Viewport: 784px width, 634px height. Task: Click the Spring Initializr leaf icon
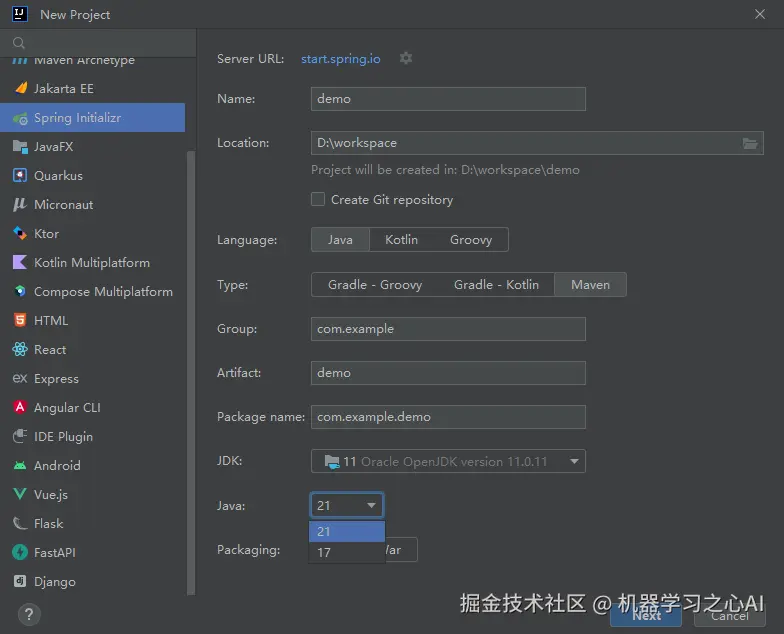click(x=20, y=118)
